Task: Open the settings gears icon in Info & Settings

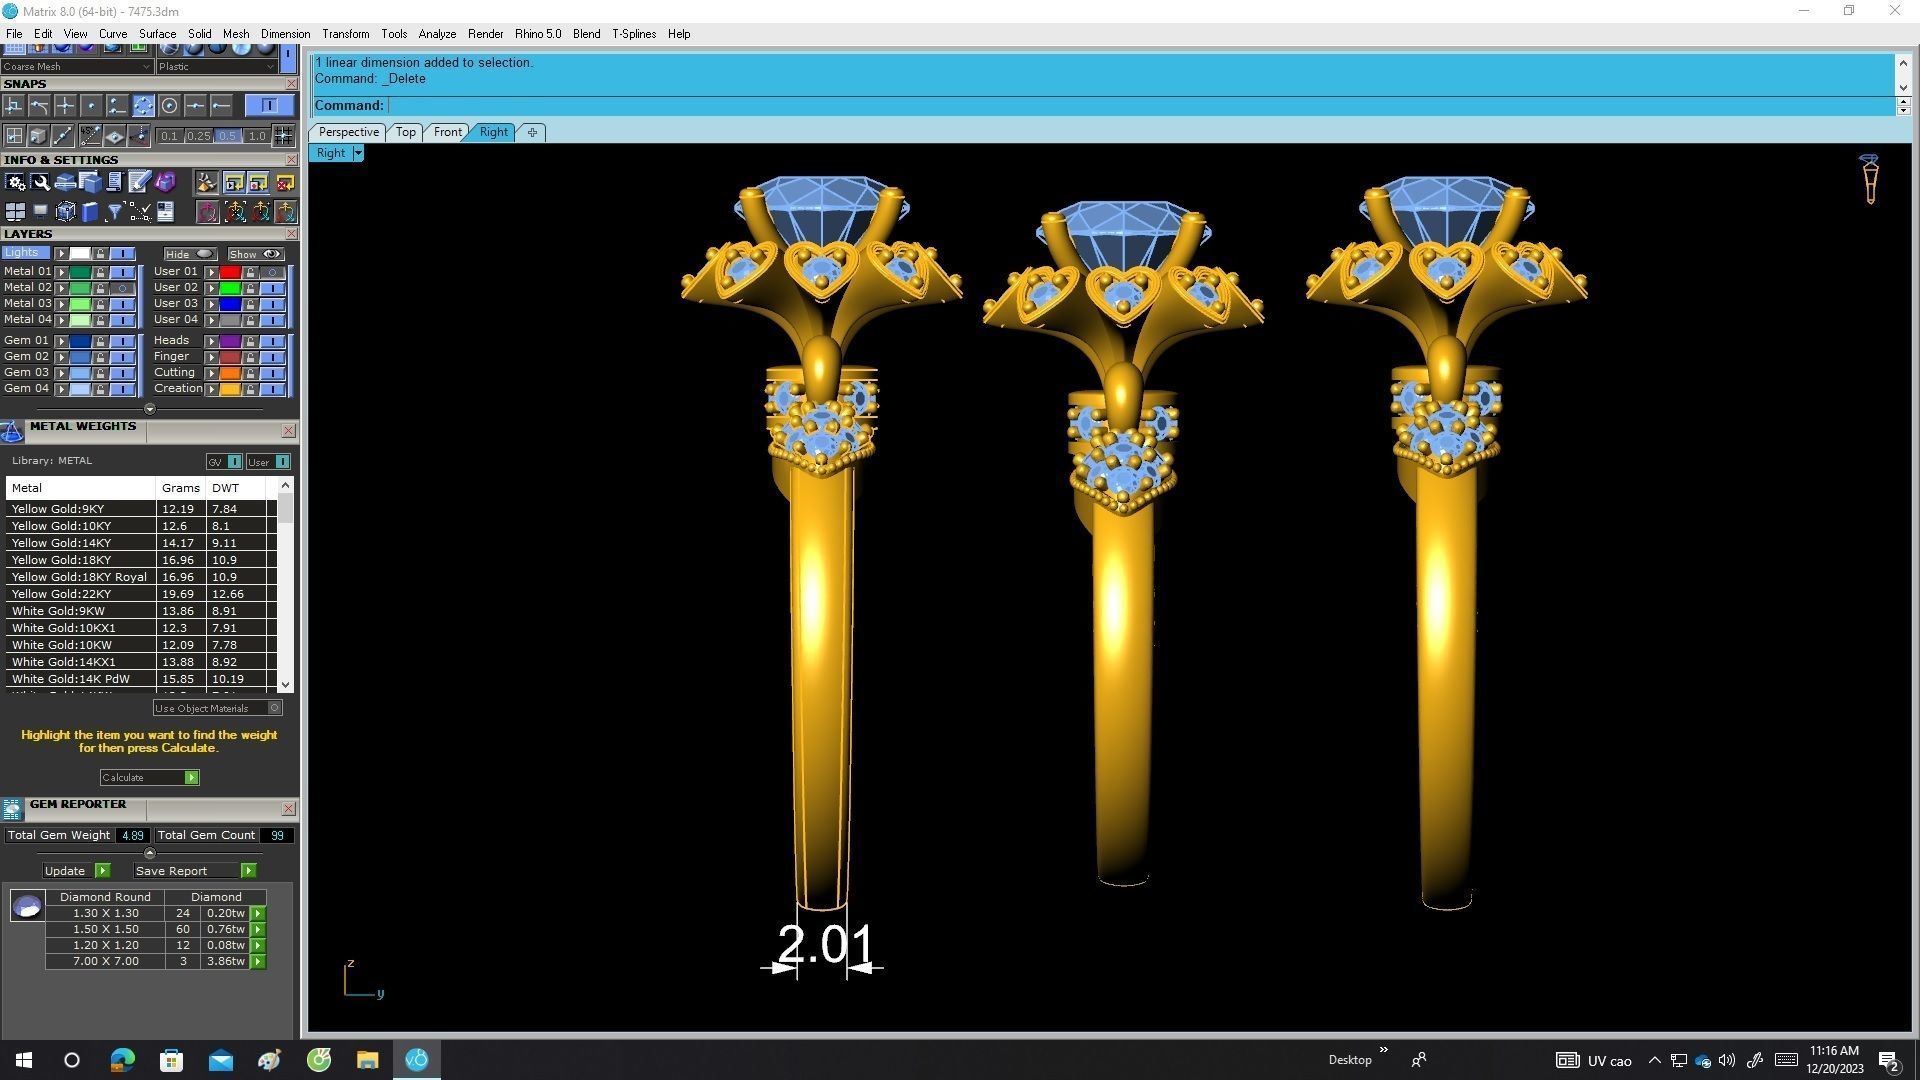Action: click(x=15, y=182)
